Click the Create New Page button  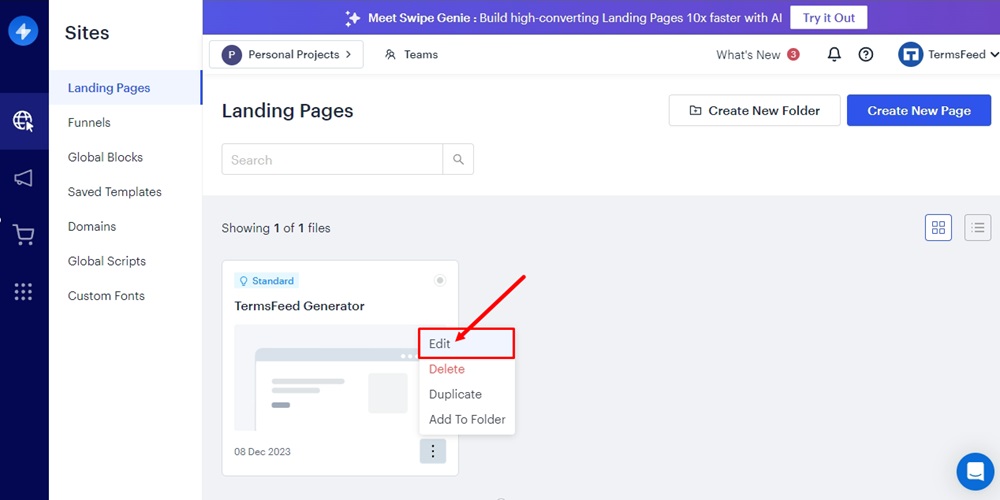pyautogui.click(x=919, y=110)
